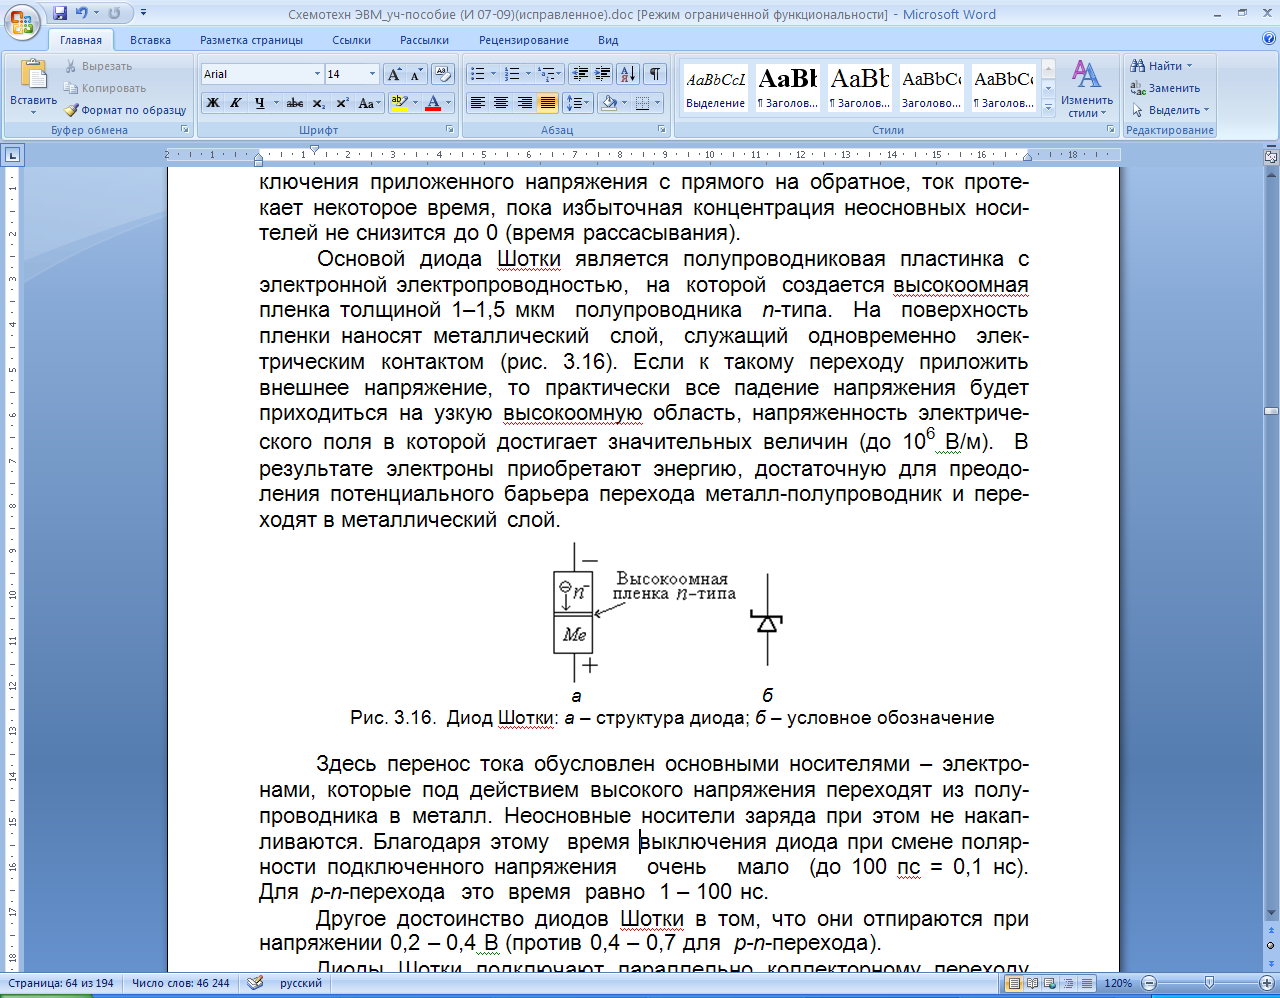Open the font size dropdown (14)
1280x998 pixels.
(372, 74)
